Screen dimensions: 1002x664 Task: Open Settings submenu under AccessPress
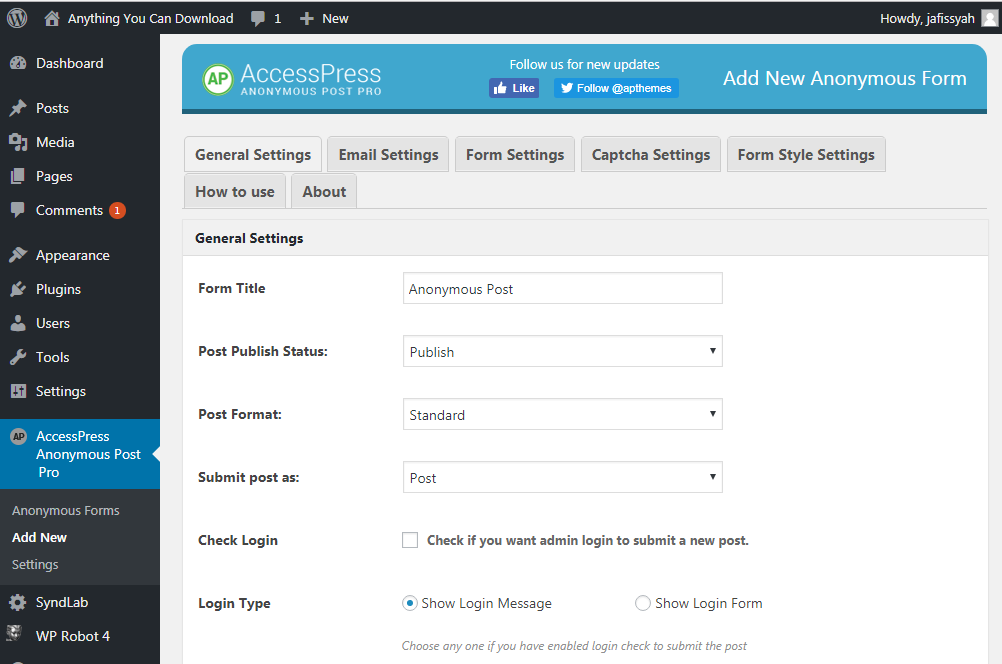tap(35, 564)
